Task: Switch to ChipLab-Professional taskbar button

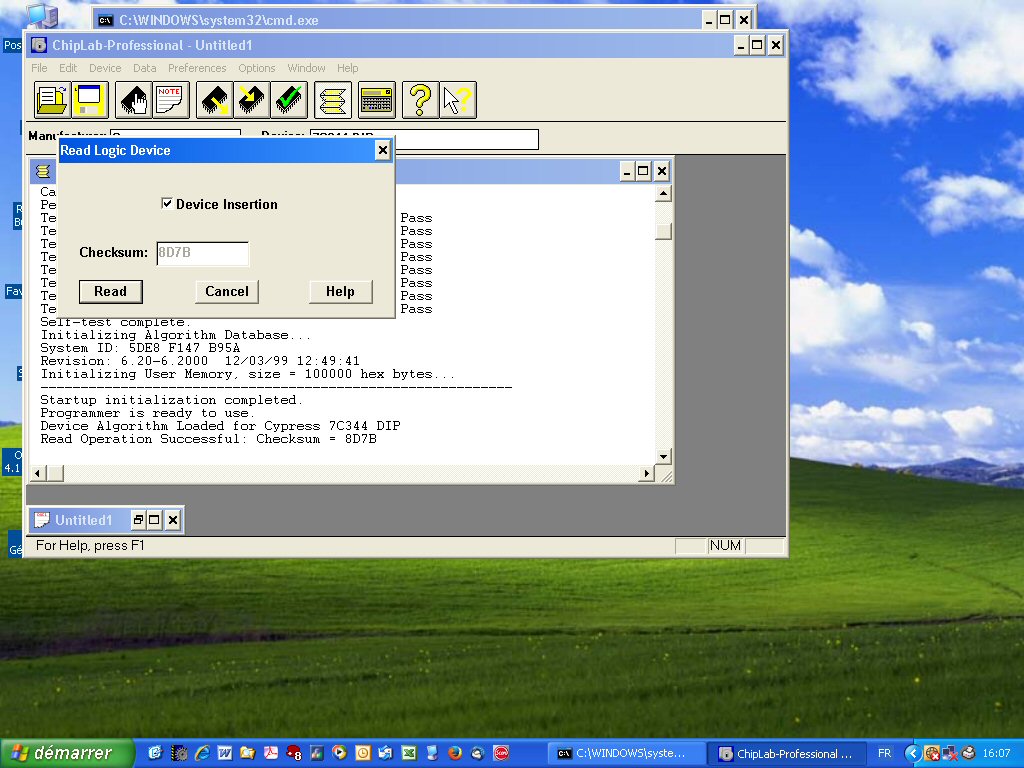Action: pos(786,754)
